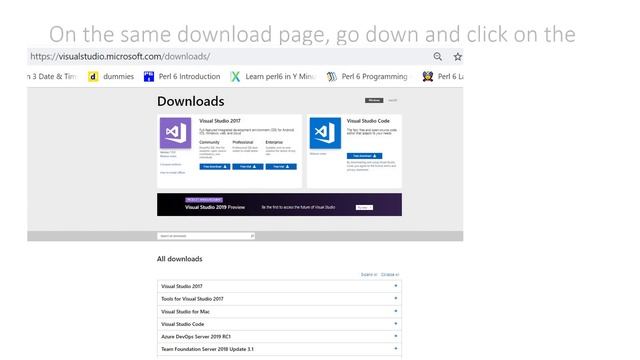Expand Team Foundation Server 2018 Update 3.1 row
Image resolution: width=640 pixels, height=360 pixels.
[x=279, y=349]
